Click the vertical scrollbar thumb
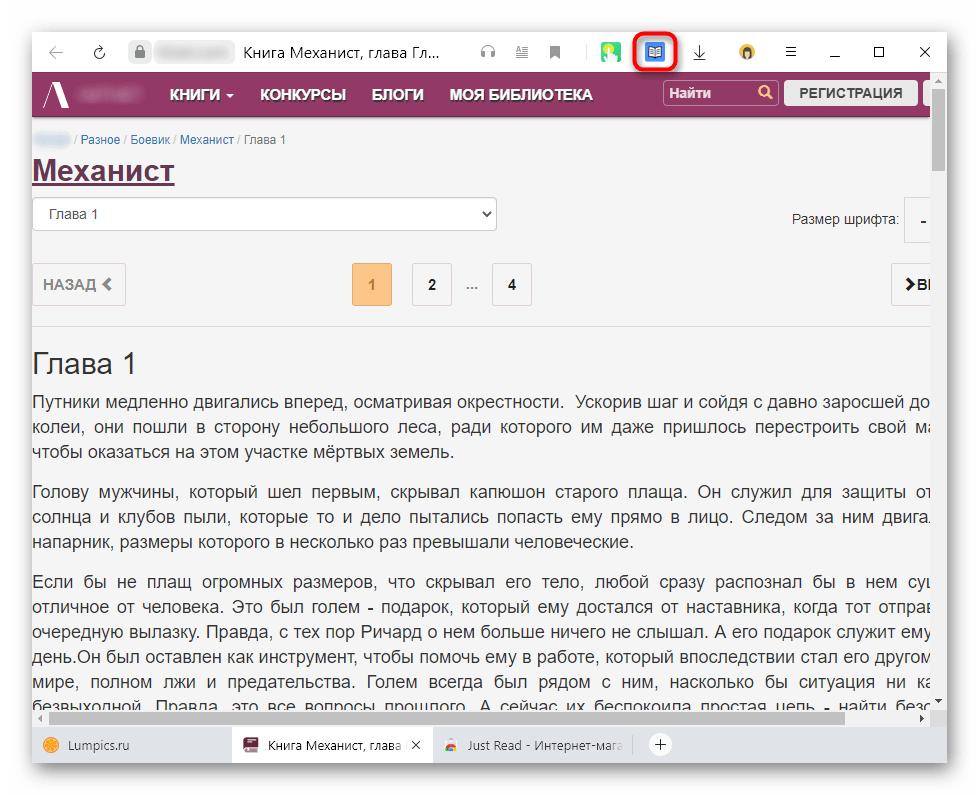Viewport: 979px width, 795px height. click(x=938, y=129)
